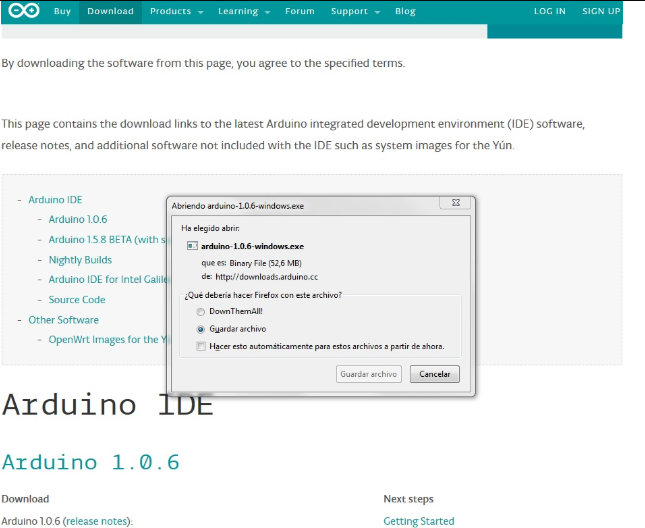Open the release notes link
The image size is (645, 528).
[x=97, y=521]
